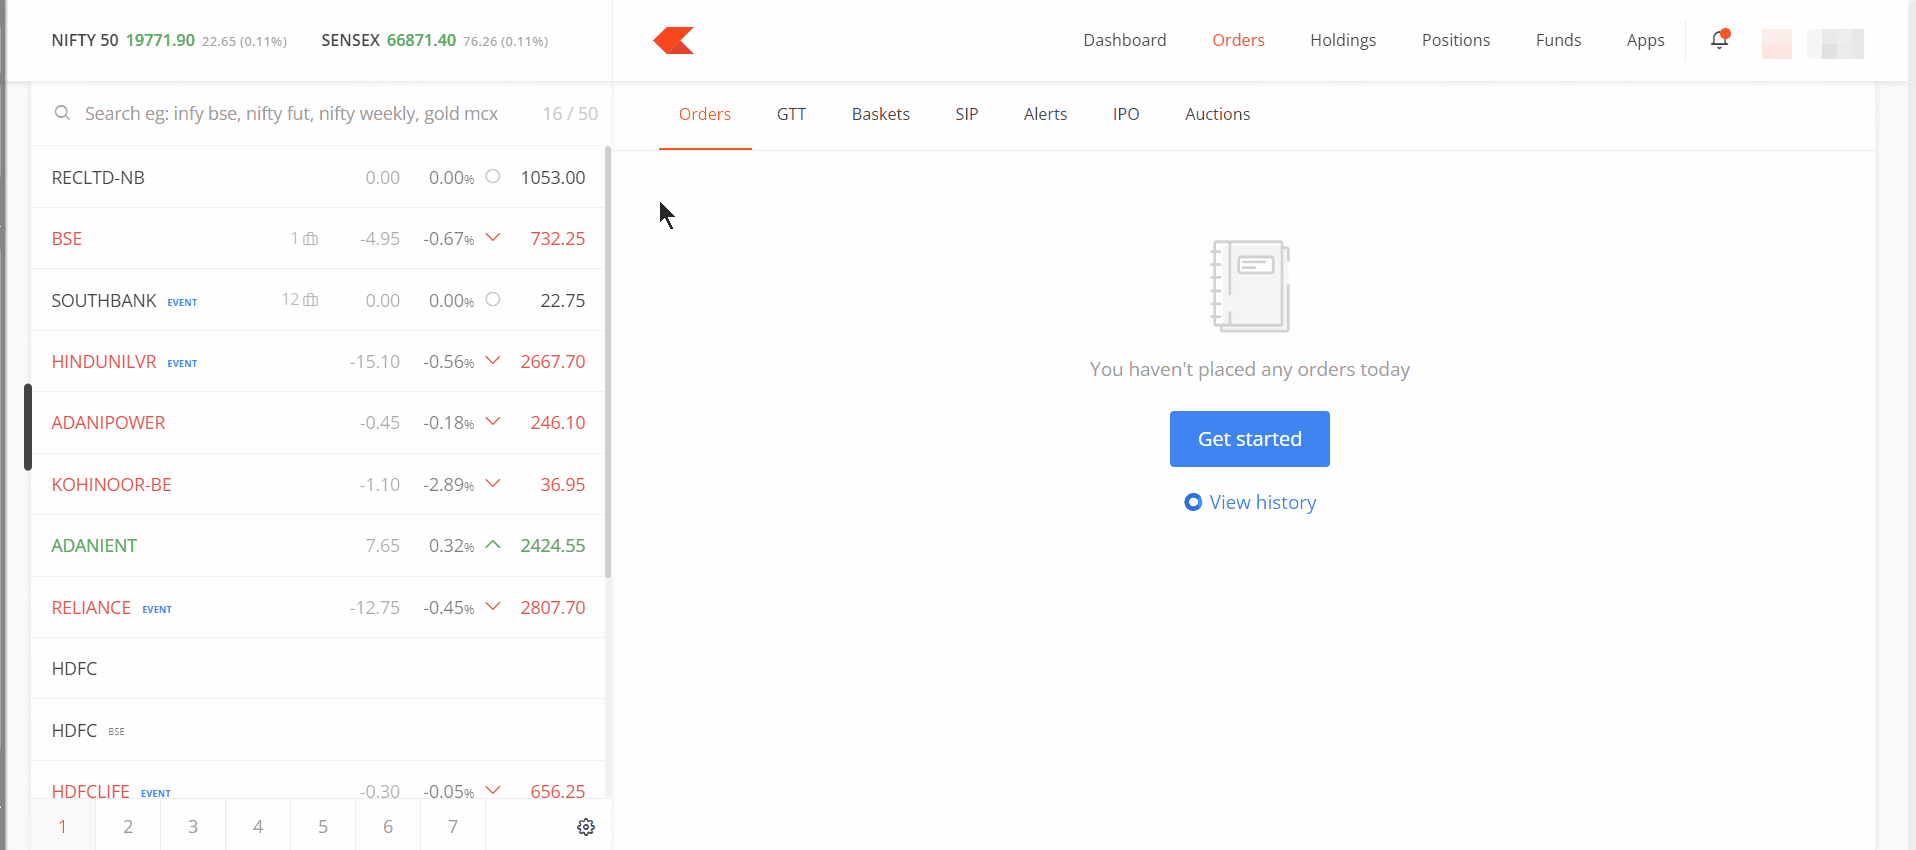Viewport: 1916px width, 850px height.
Task: Select SOUTHBANK in watchlist
Action: (x=318, y=300)
